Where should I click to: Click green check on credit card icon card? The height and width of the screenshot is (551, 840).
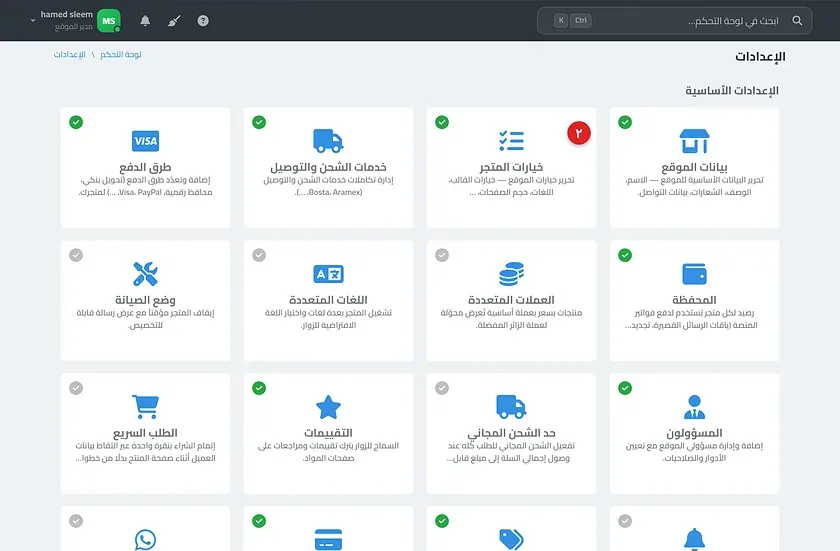[x=259, y=520]
